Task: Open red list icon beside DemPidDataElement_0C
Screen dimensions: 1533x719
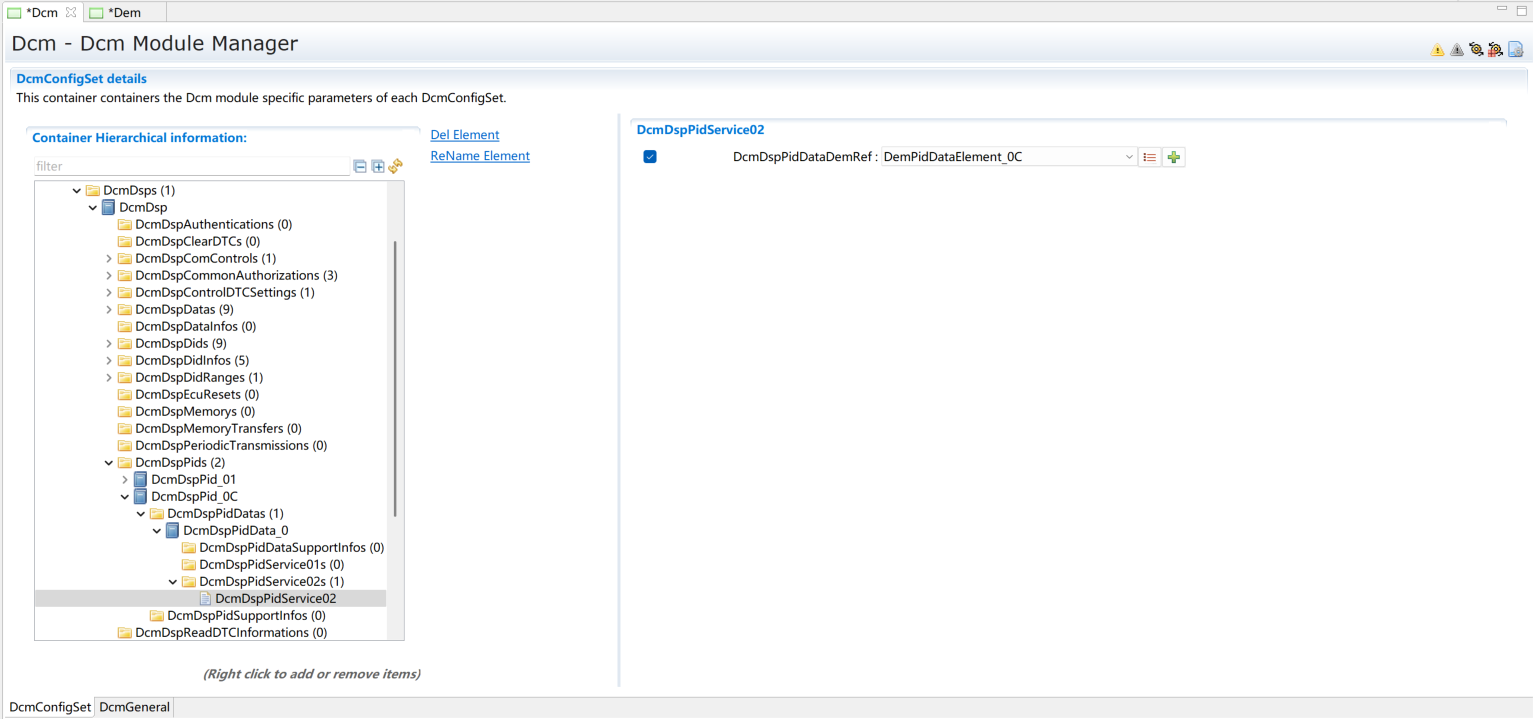Action: click(1150, 157)
